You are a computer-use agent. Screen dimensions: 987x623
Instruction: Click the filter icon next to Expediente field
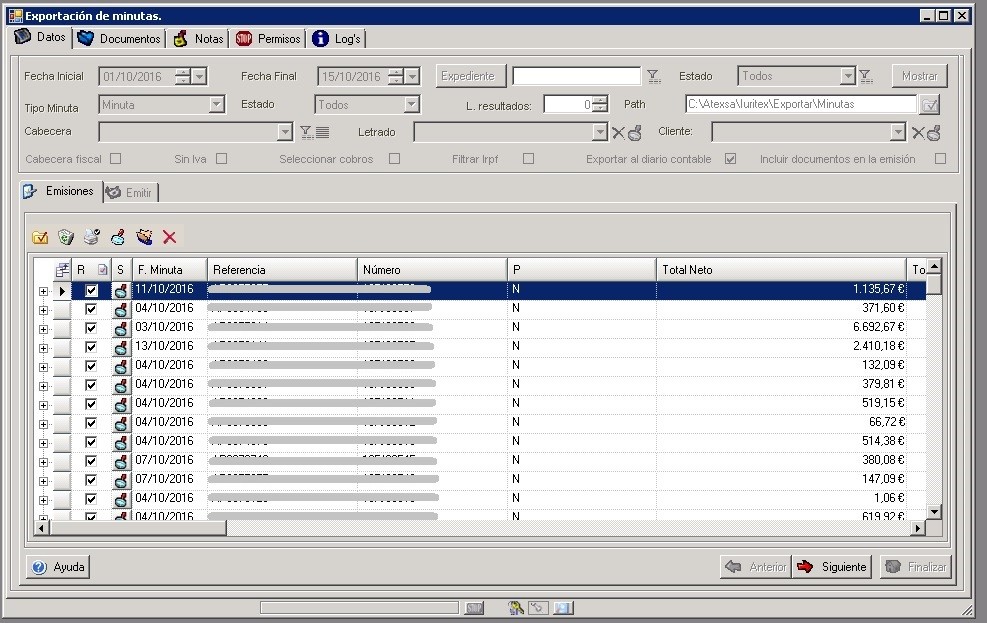pos(653,76)
